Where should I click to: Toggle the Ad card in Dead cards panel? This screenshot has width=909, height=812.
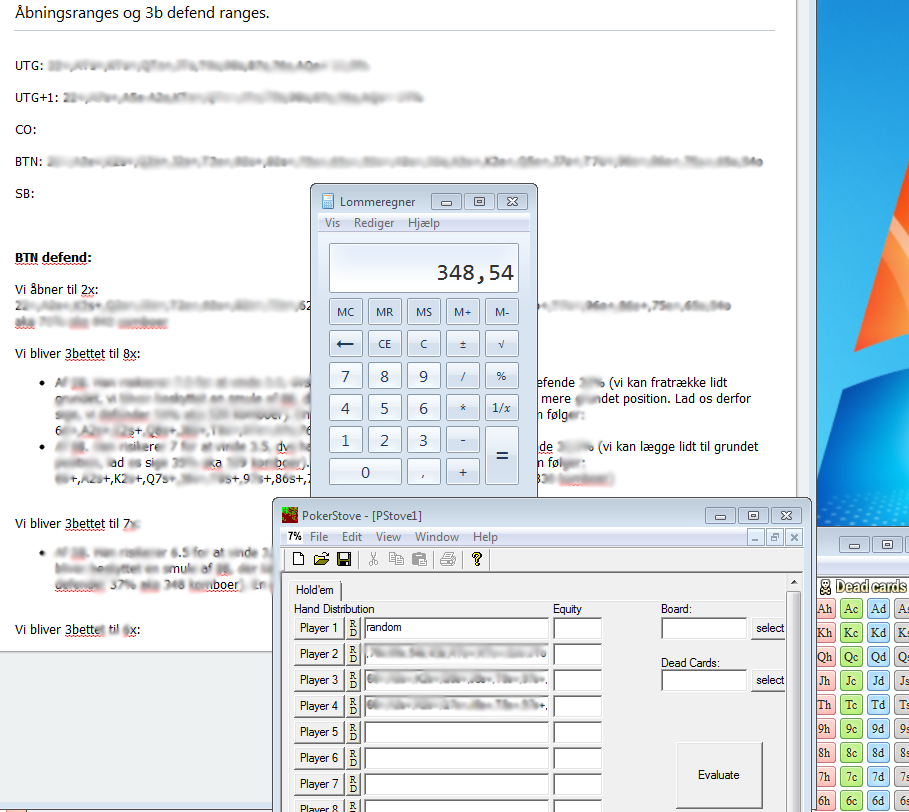[878, 609]
